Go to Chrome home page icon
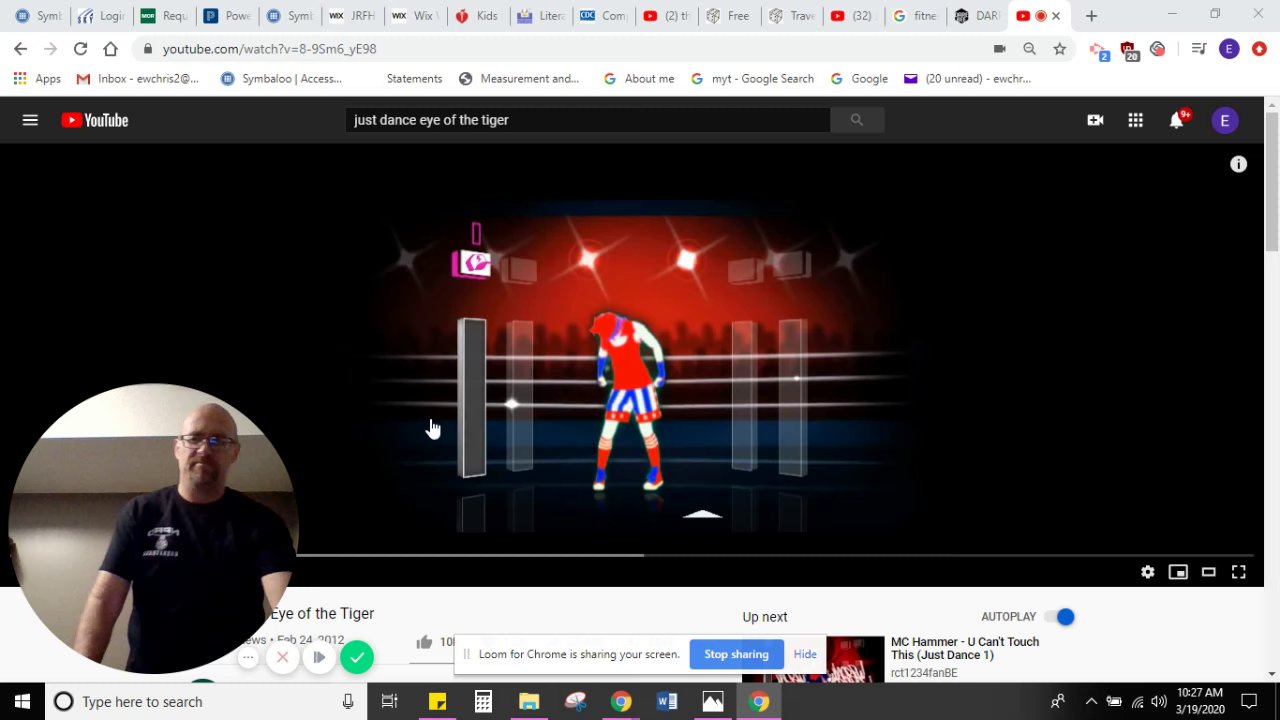 (x=110, y=48)
